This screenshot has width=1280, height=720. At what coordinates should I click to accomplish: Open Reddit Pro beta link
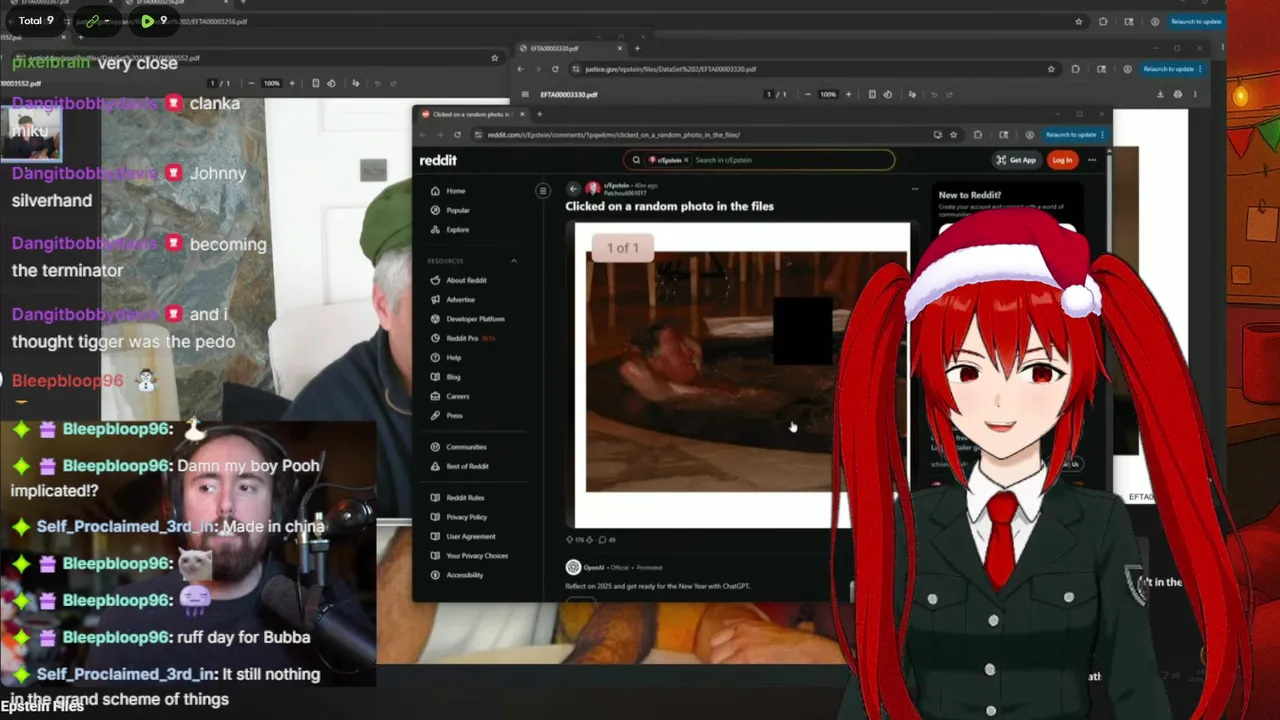463,338
